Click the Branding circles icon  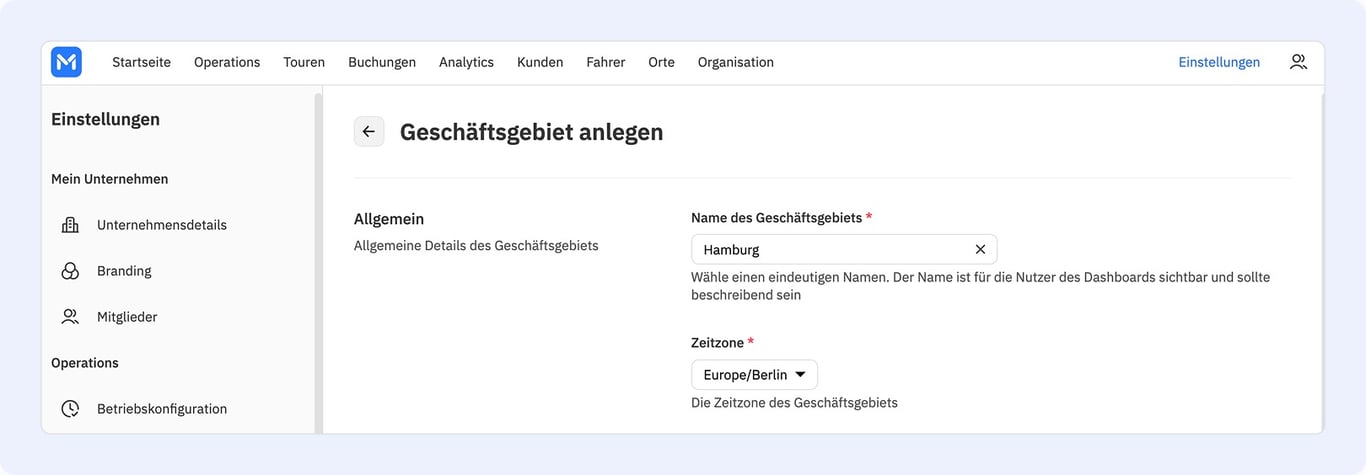[70, 271]
